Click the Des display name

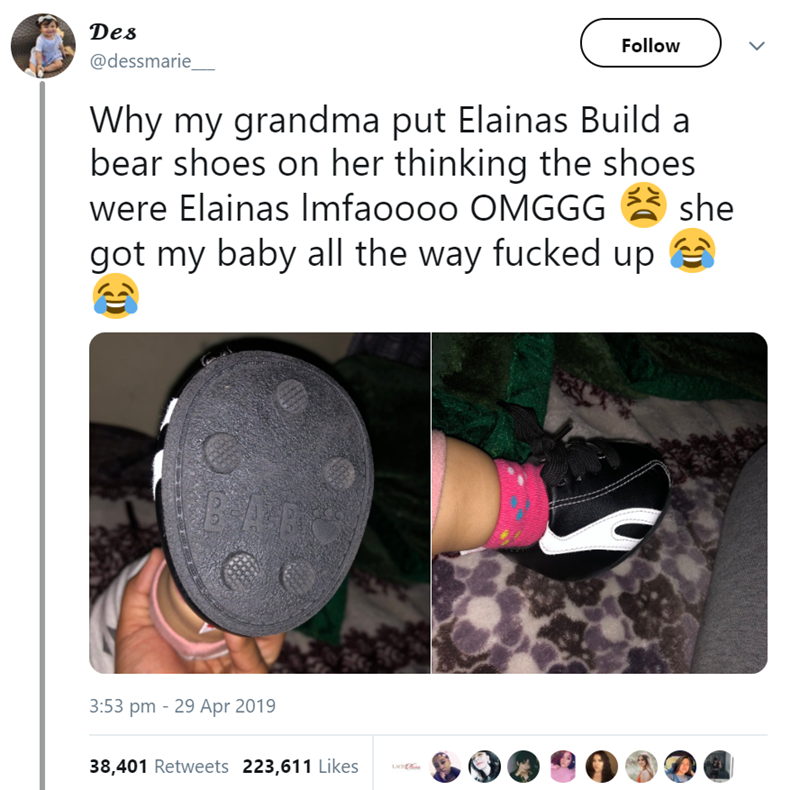113,32
